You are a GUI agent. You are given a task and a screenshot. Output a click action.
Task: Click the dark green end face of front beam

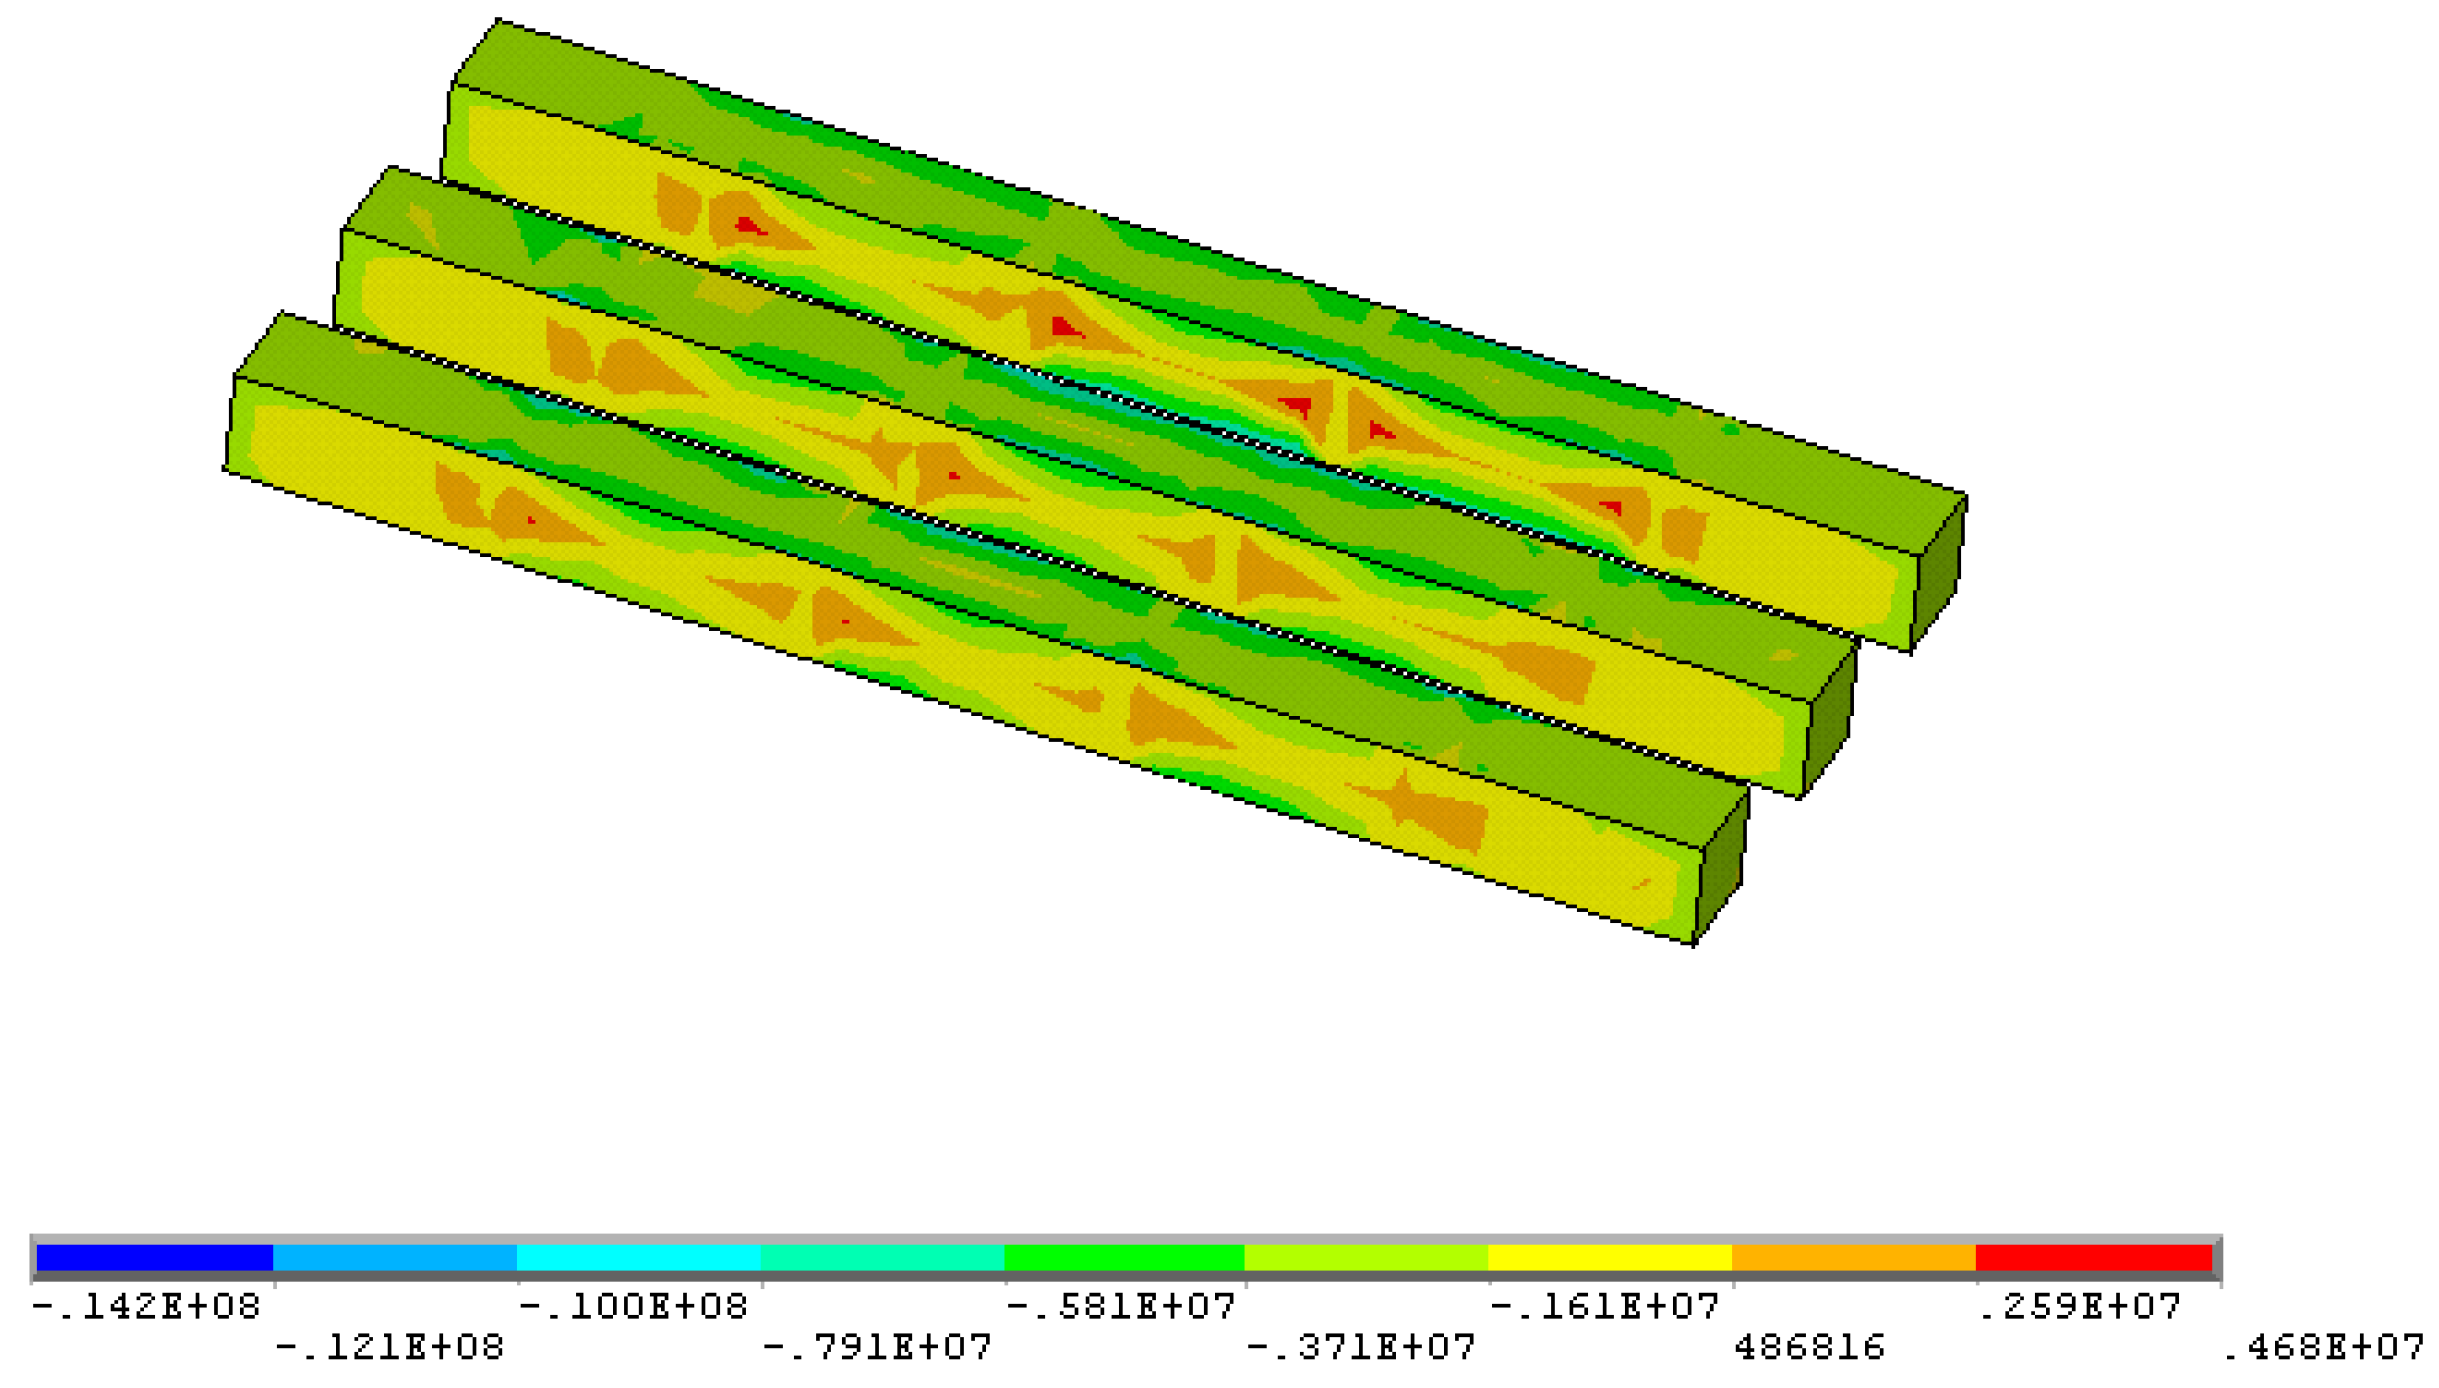point(1720,868)
